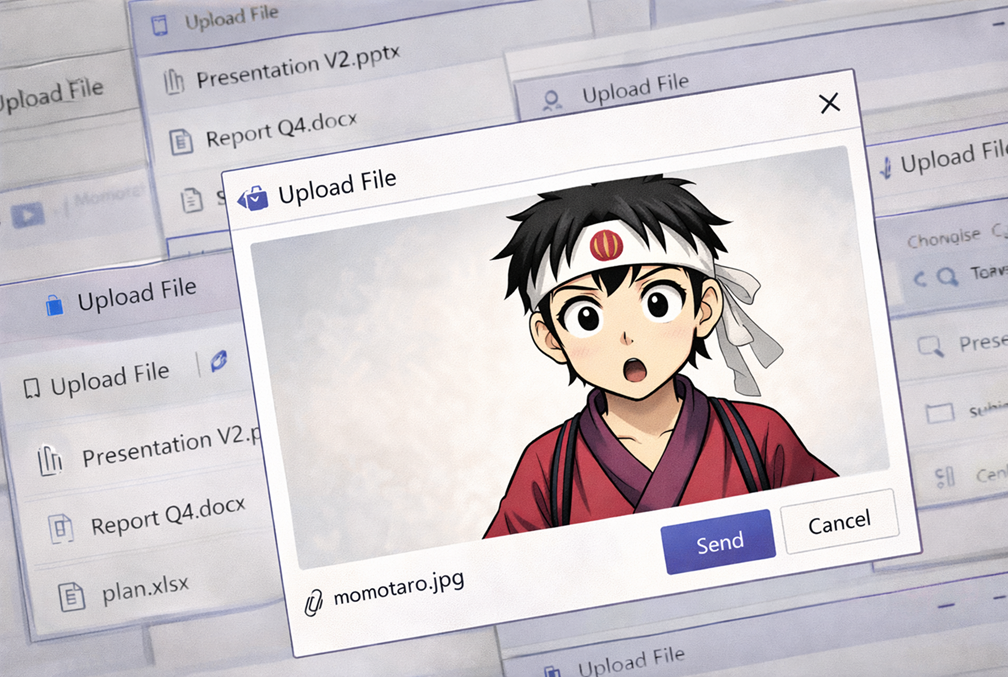1008x677 pixels.
Task: Click the blue pencil edit icon
Action: [x=218, y=362]
